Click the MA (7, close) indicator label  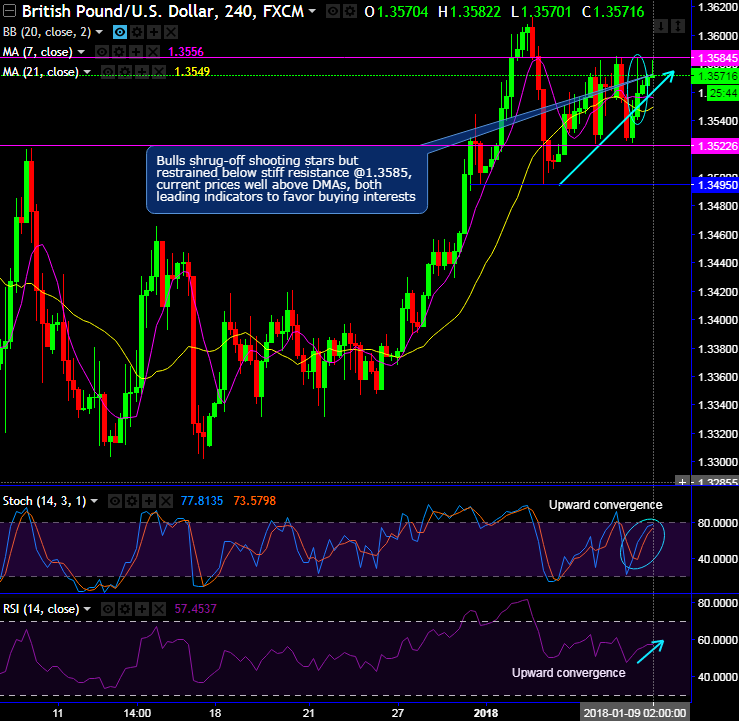coord(38,52)
